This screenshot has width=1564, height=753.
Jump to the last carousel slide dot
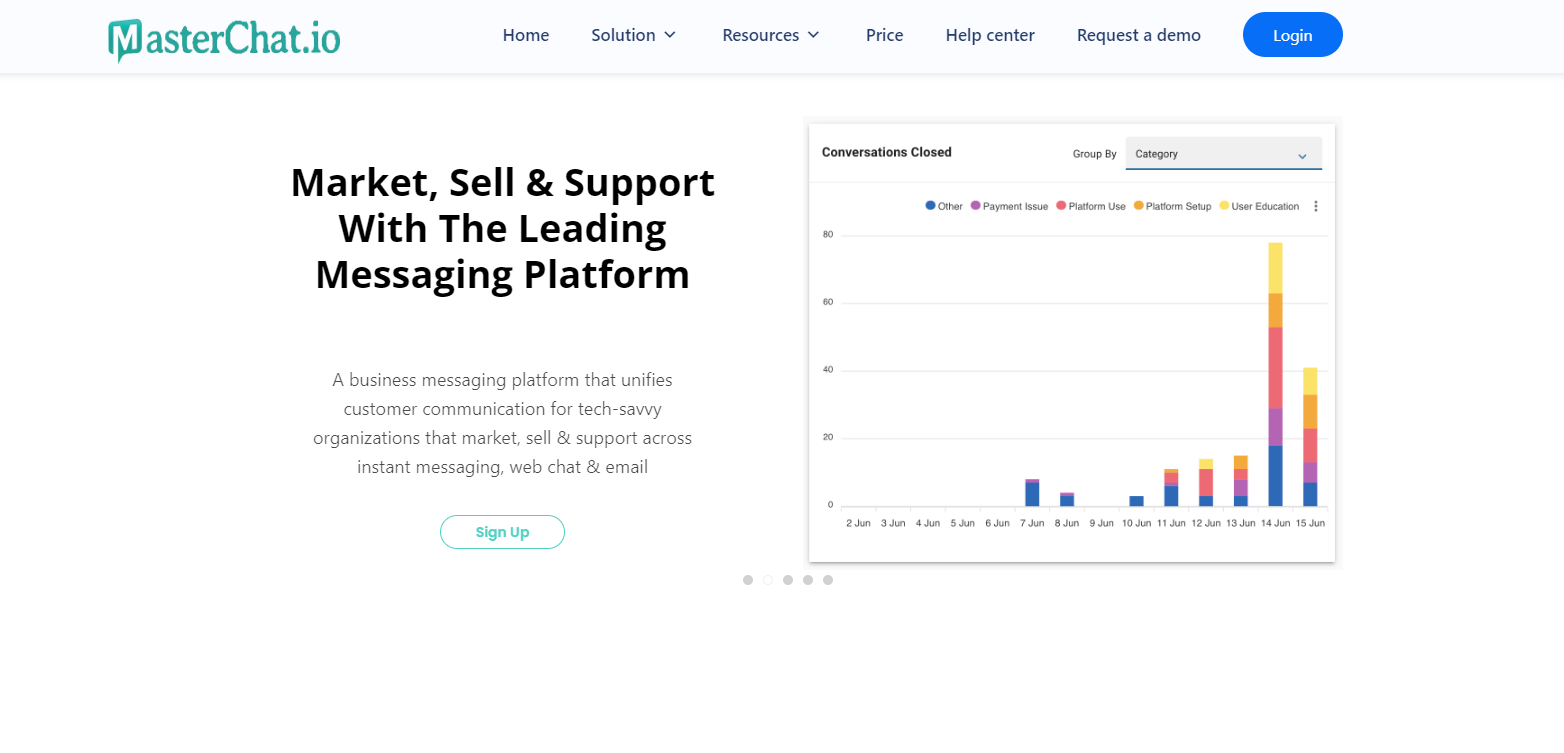tap(828, 580)
